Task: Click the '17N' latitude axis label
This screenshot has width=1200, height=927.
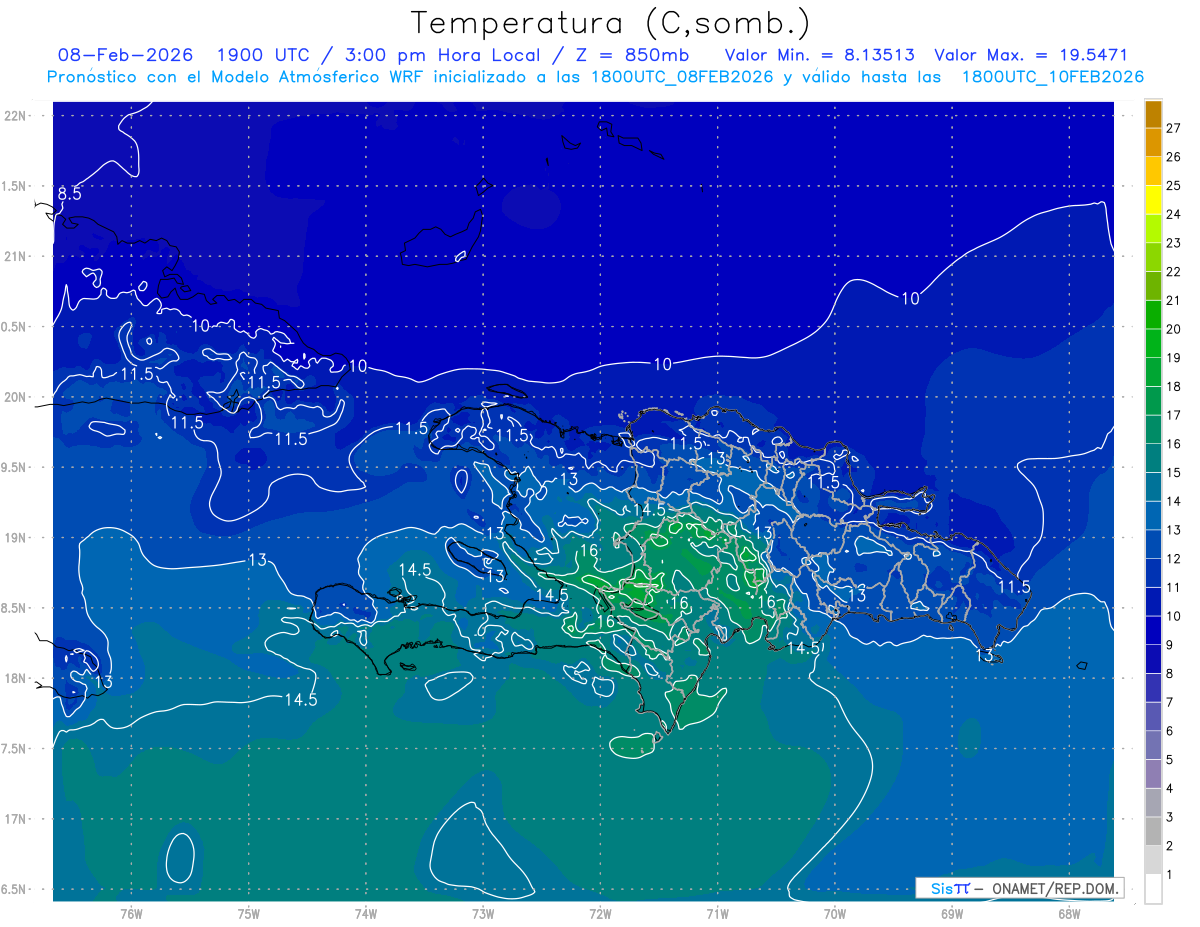Action: point(16,819)
